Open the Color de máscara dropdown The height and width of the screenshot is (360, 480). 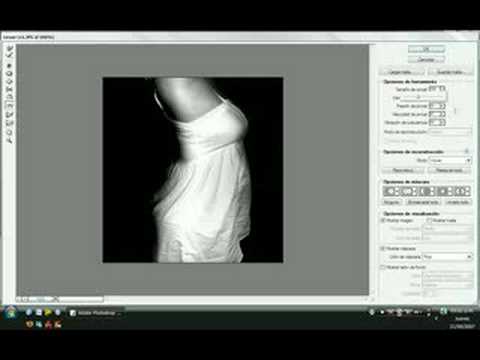[447, 257]
